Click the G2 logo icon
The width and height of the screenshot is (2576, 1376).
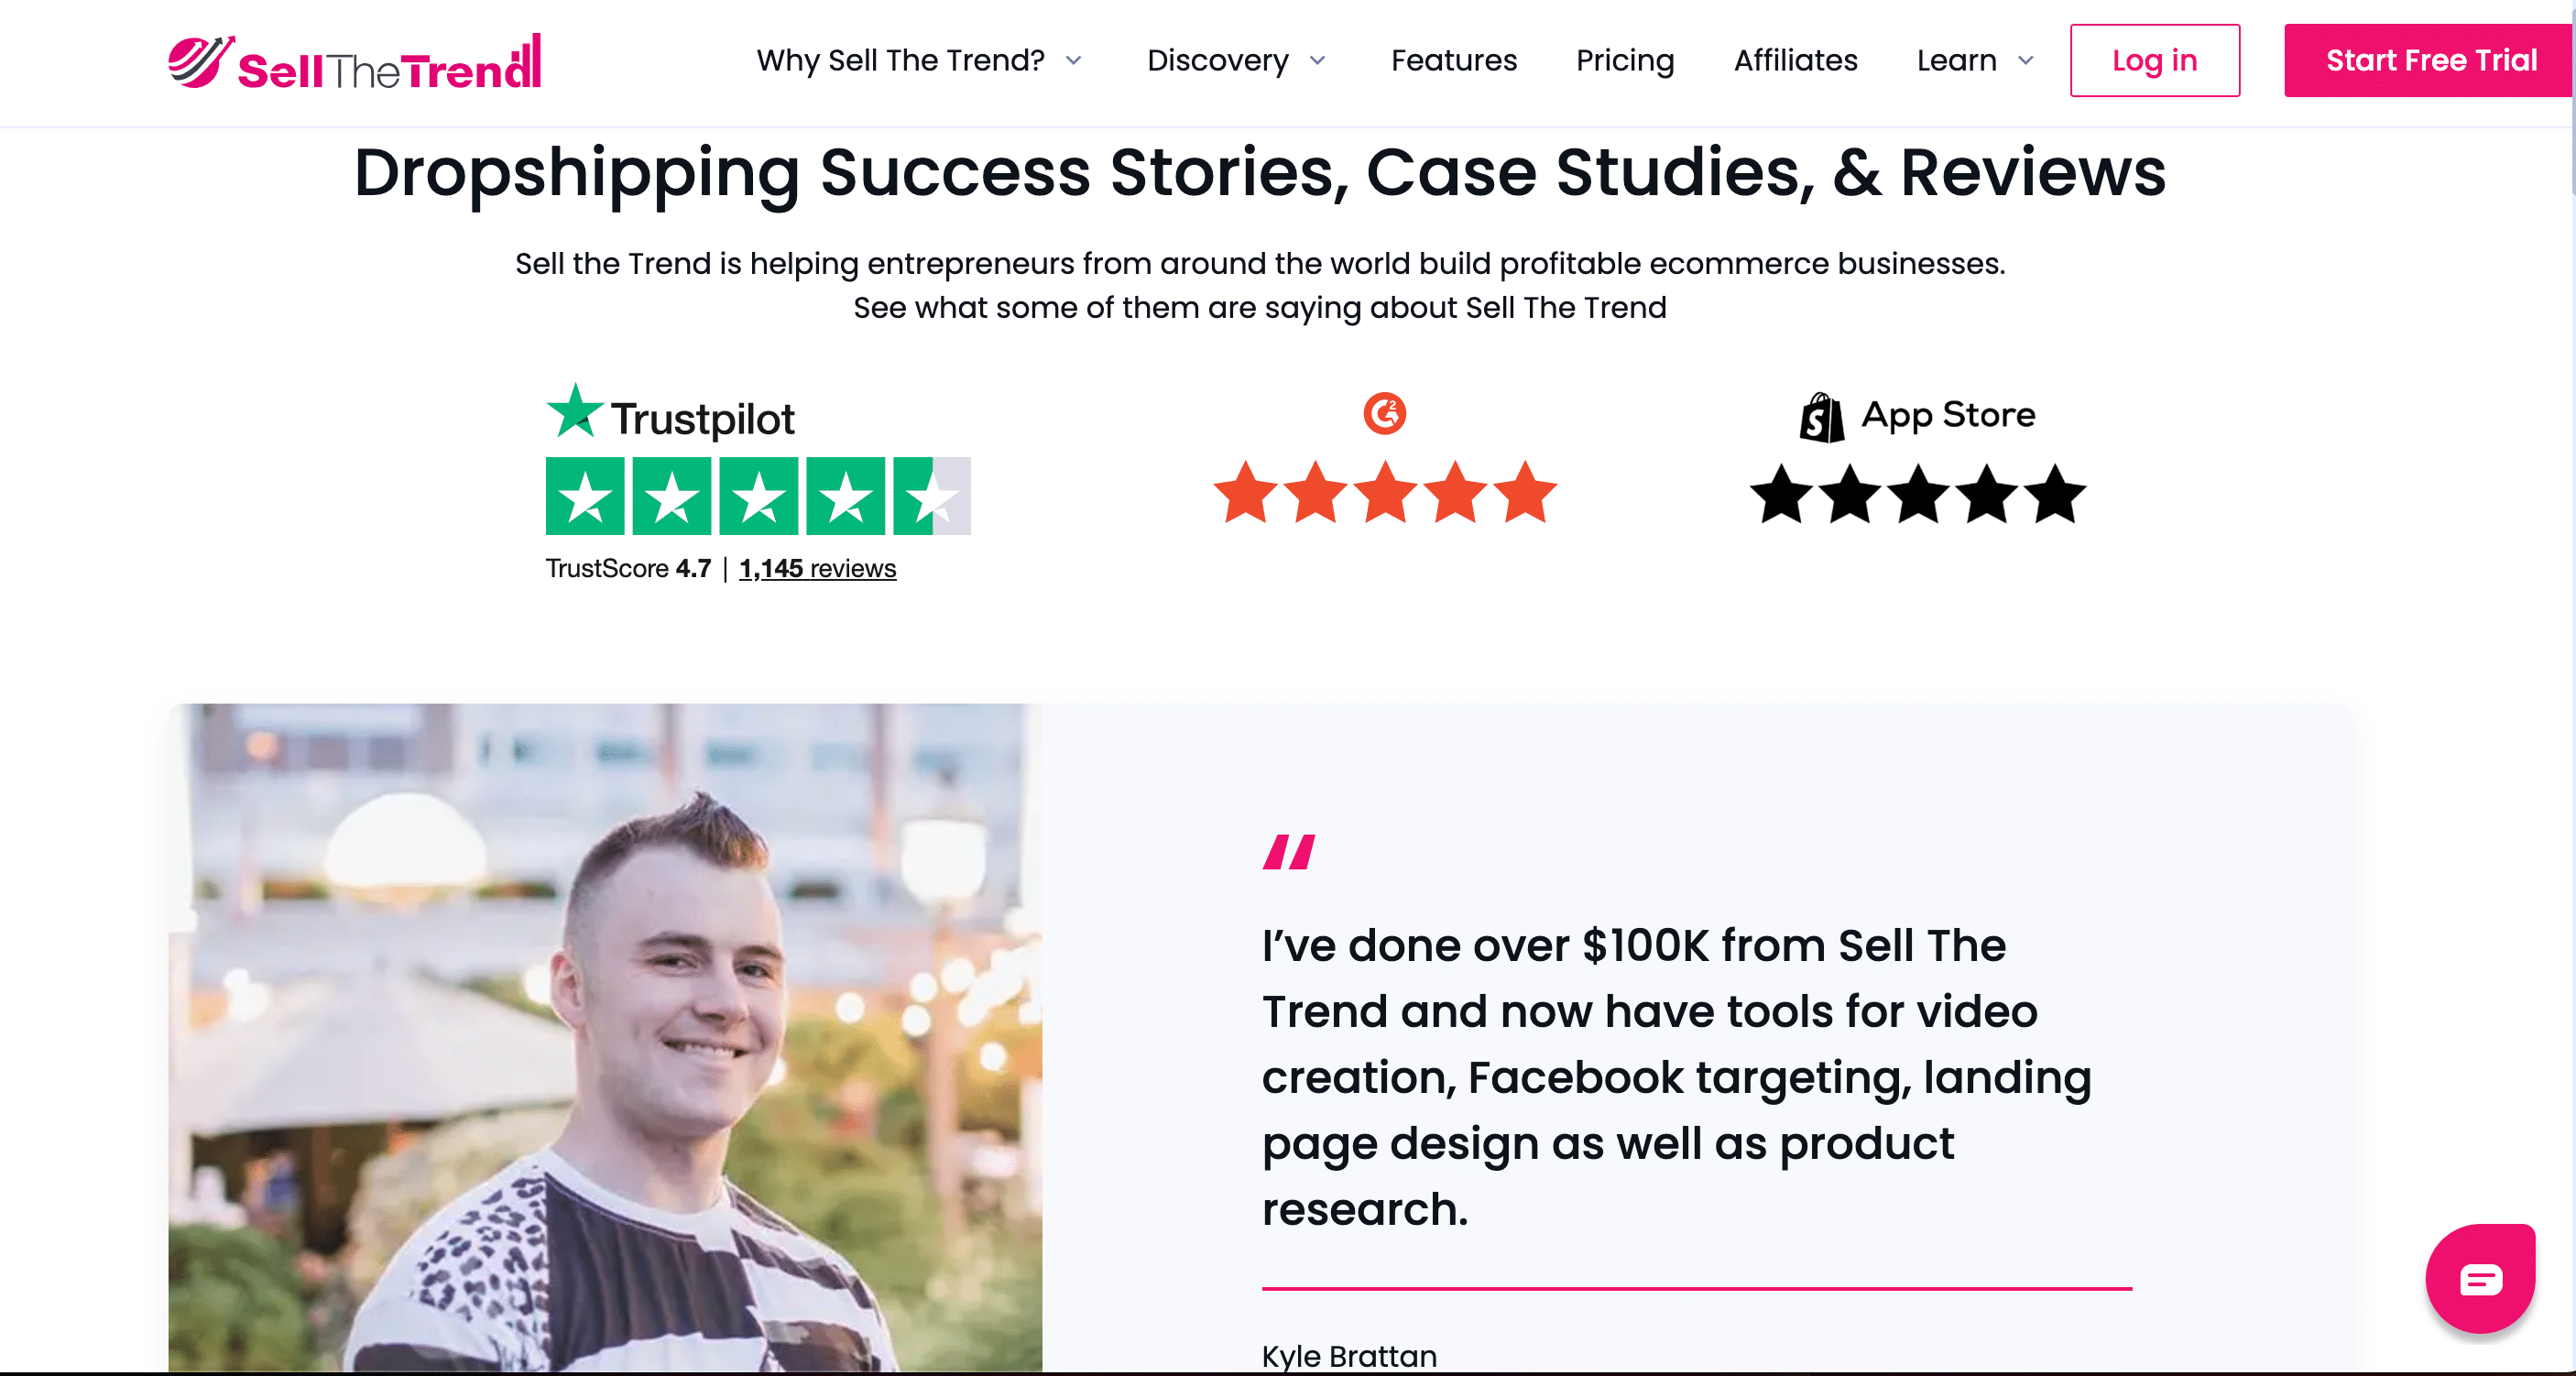click(x=1384, y=413)
